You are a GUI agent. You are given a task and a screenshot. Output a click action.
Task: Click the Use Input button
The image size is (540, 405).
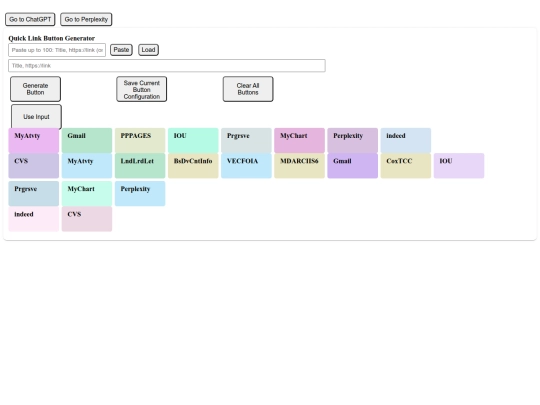pyautogui.click(x=37, y=117)
